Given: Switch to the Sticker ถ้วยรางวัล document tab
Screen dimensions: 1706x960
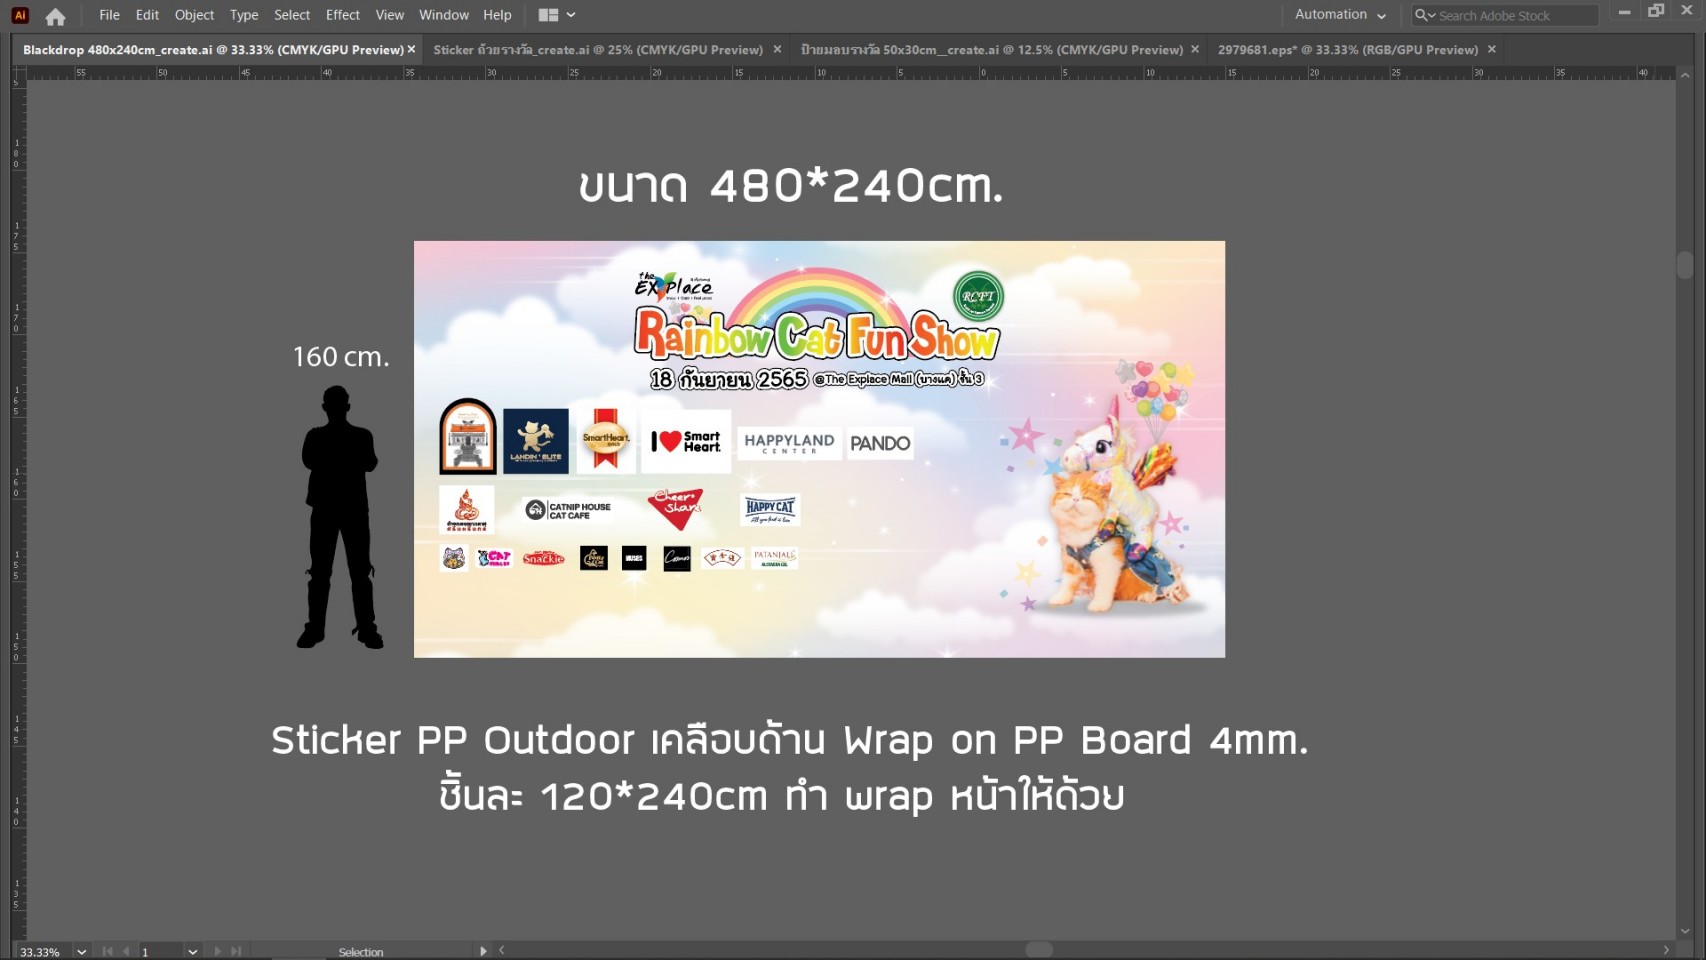Looking at the screenshot, I should pos(600,49).
